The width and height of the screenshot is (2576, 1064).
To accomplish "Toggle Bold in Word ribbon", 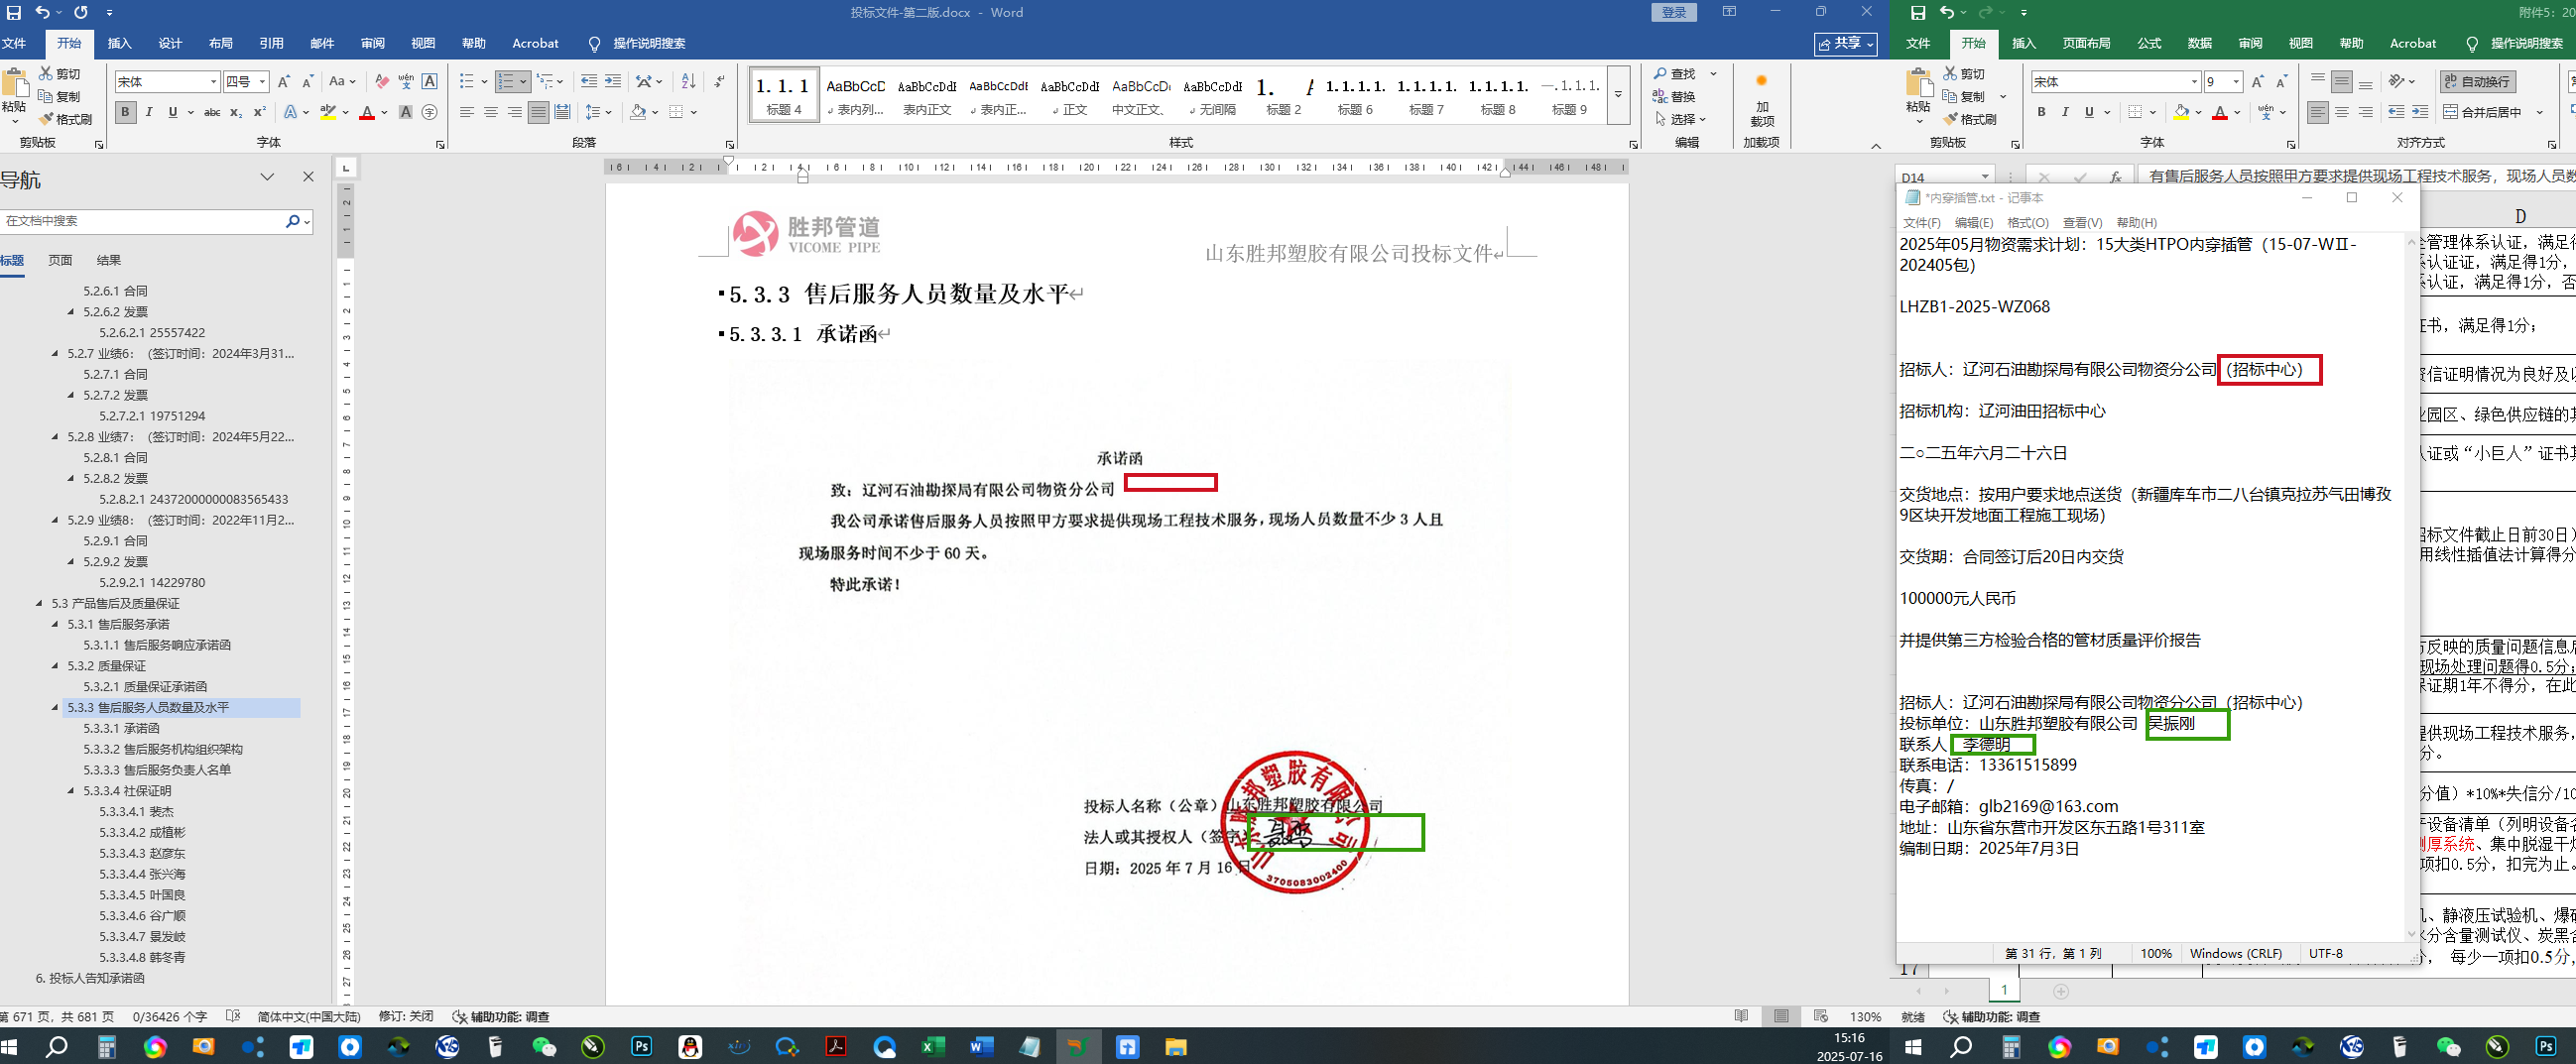I will point(125,112).
